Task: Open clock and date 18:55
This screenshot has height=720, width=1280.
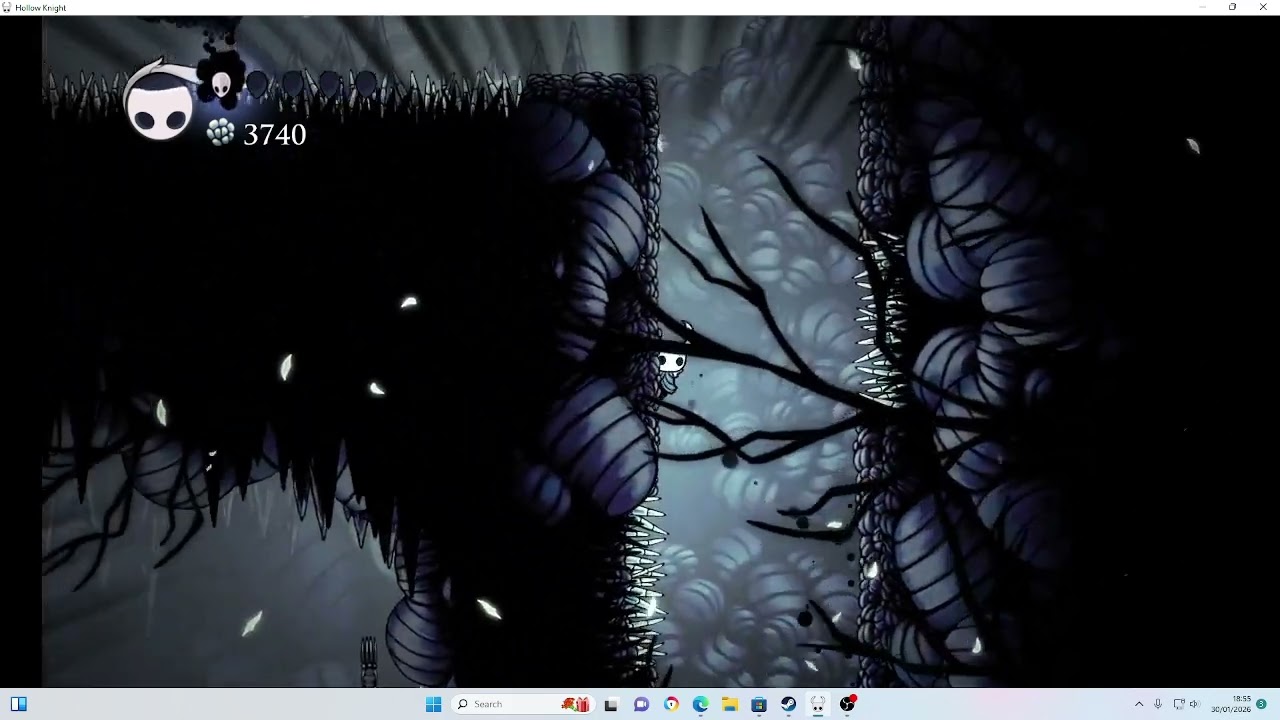Action: [x=1231, y=704]
